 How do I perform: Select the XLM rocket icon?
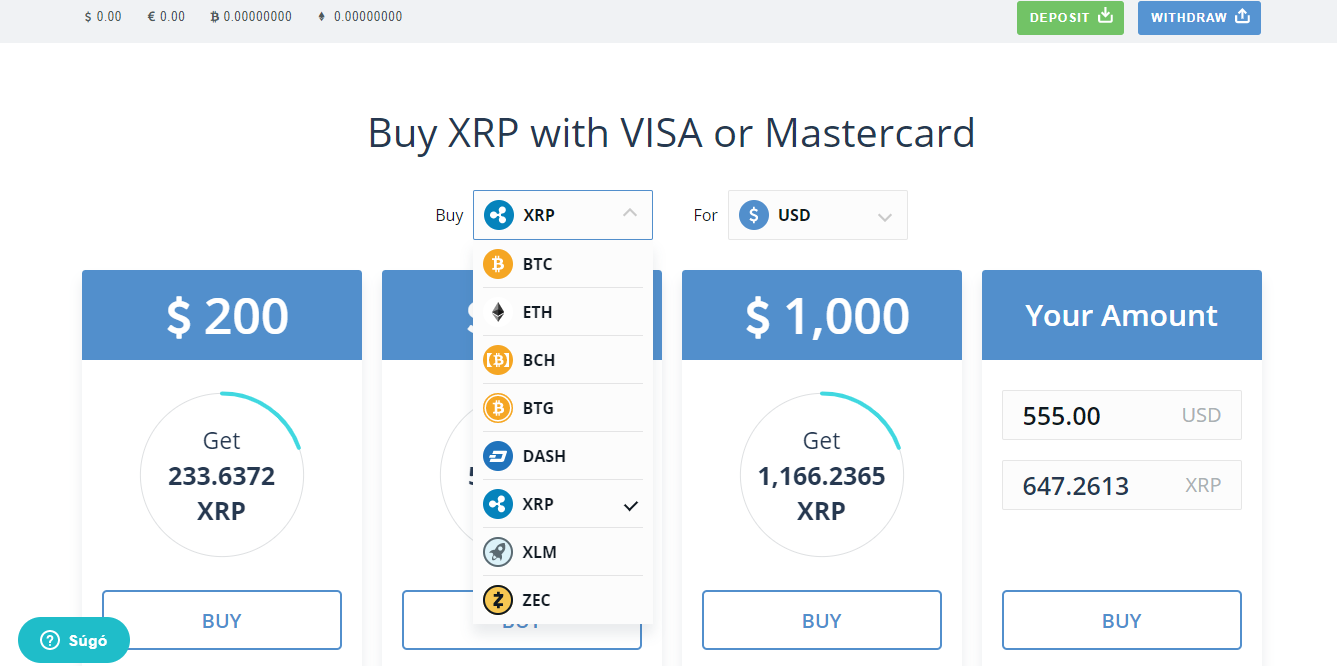pyautogui.click(x=498, y=552)
